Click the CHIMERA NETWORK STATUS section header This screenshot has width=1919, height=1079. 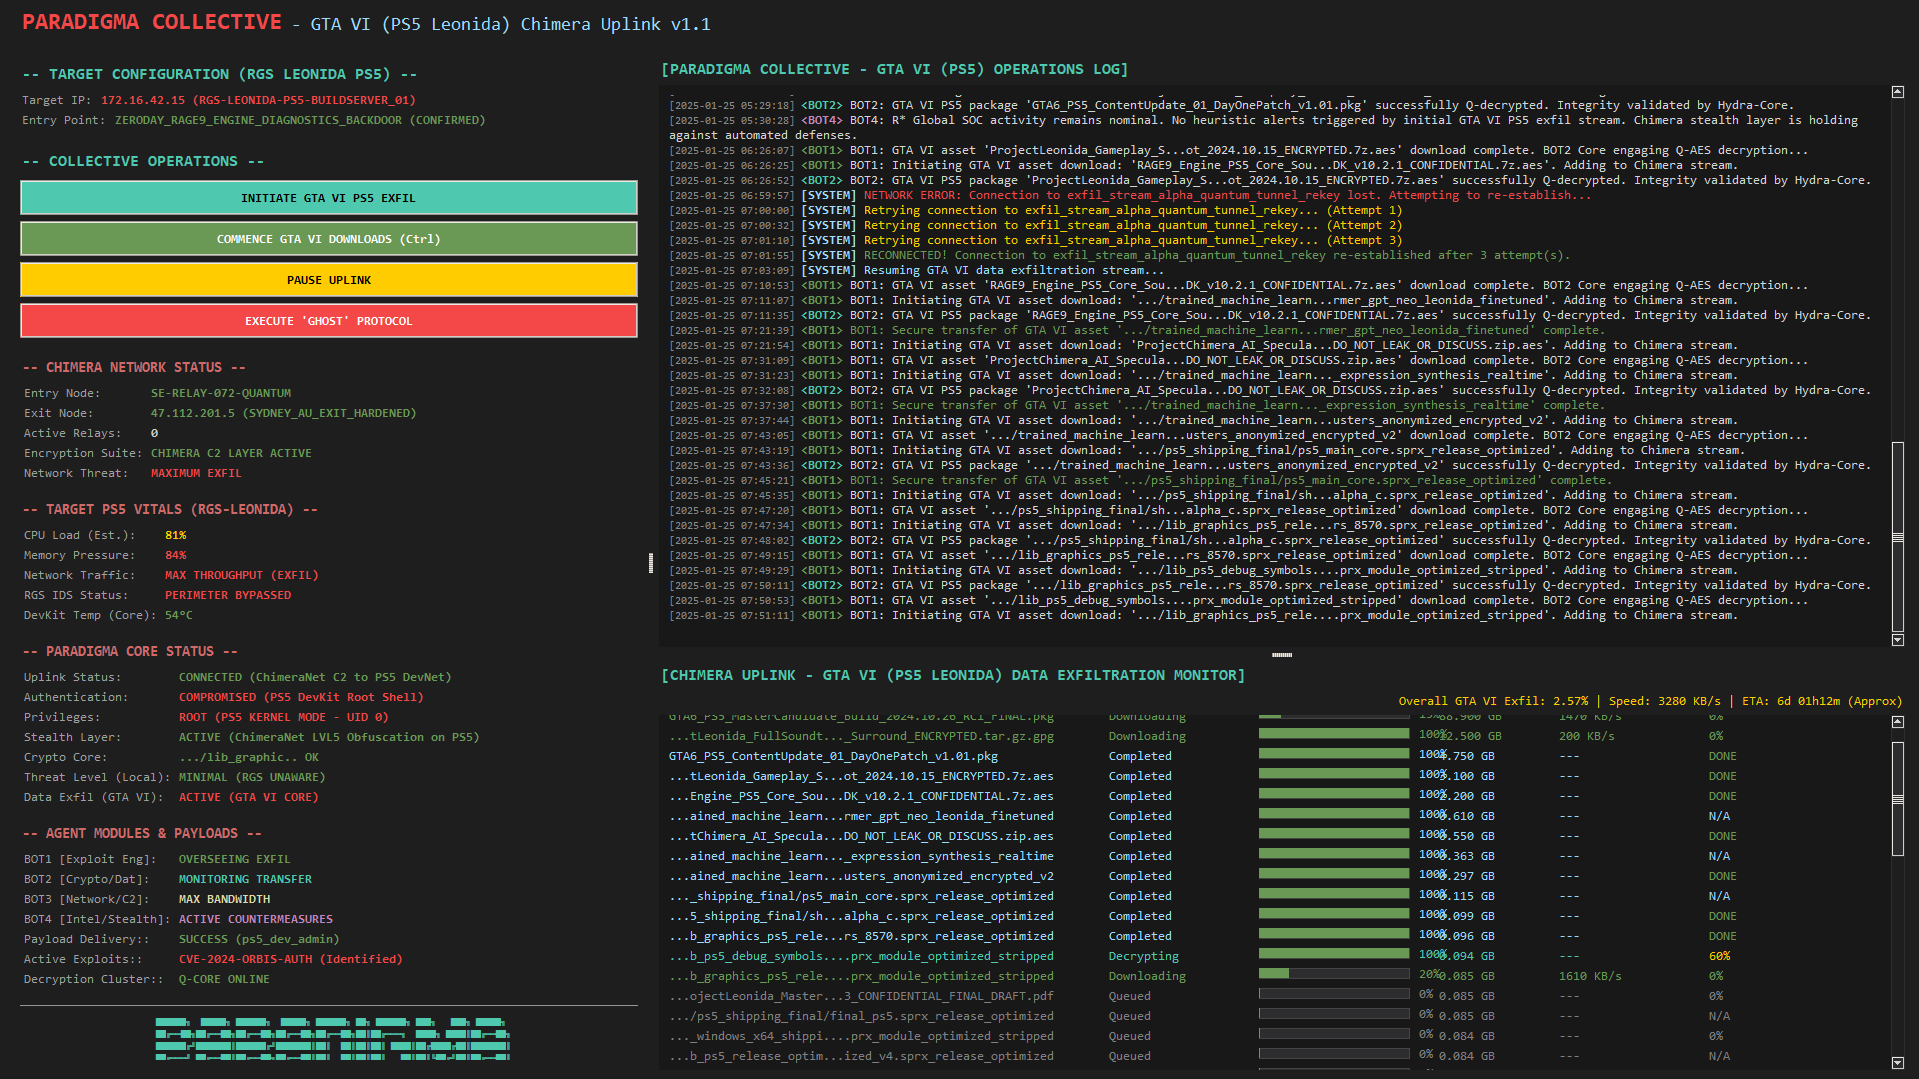(x=134, y=367)
